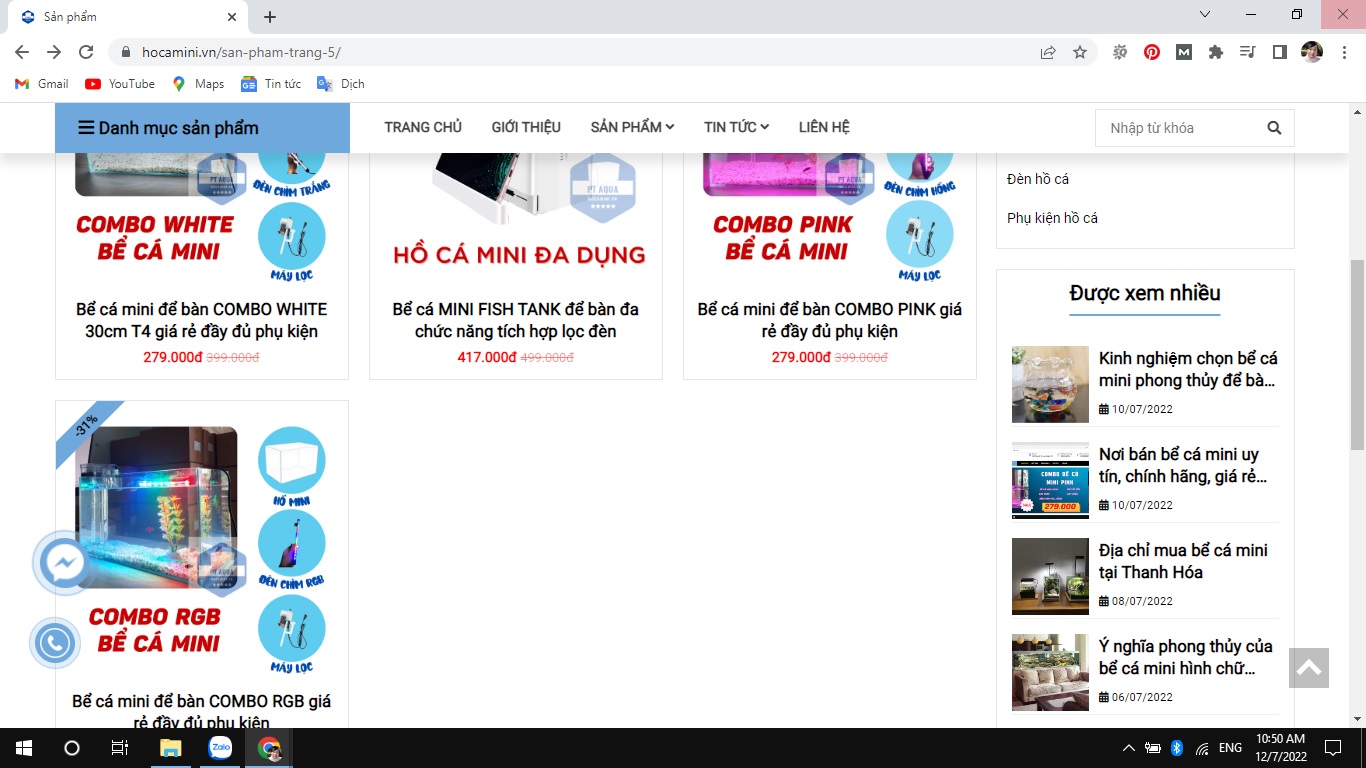Image resolution: width=1366 pixels, height=768 pixels.
Task: Click the Bluetooth tray icon
Action: pyautogui.click(x=1177, y=748)
